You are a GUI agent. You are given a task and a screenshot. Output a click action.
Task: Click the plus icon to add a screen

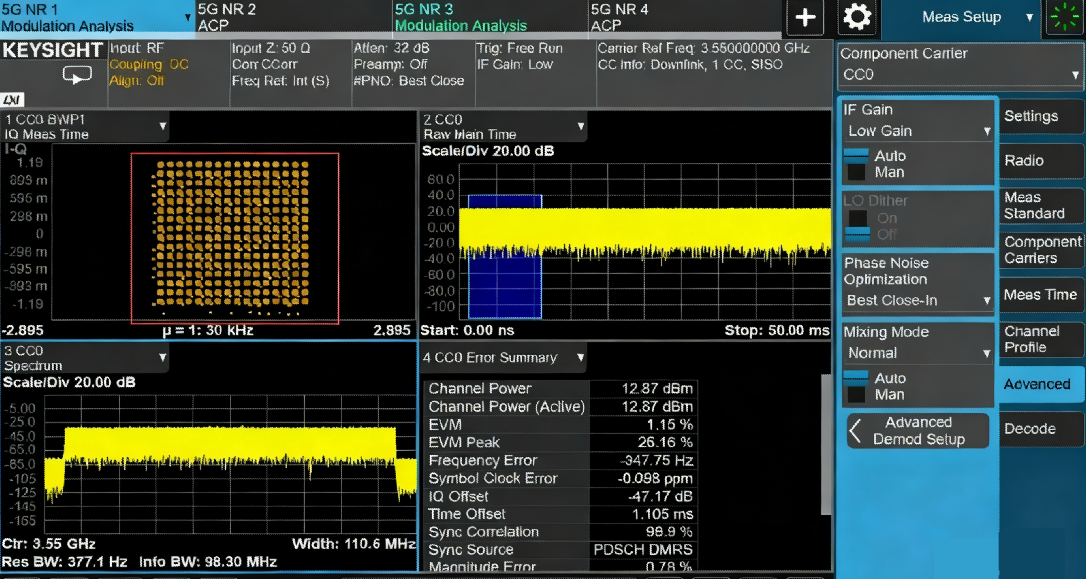pyautogui.click(x=806, y=17)
